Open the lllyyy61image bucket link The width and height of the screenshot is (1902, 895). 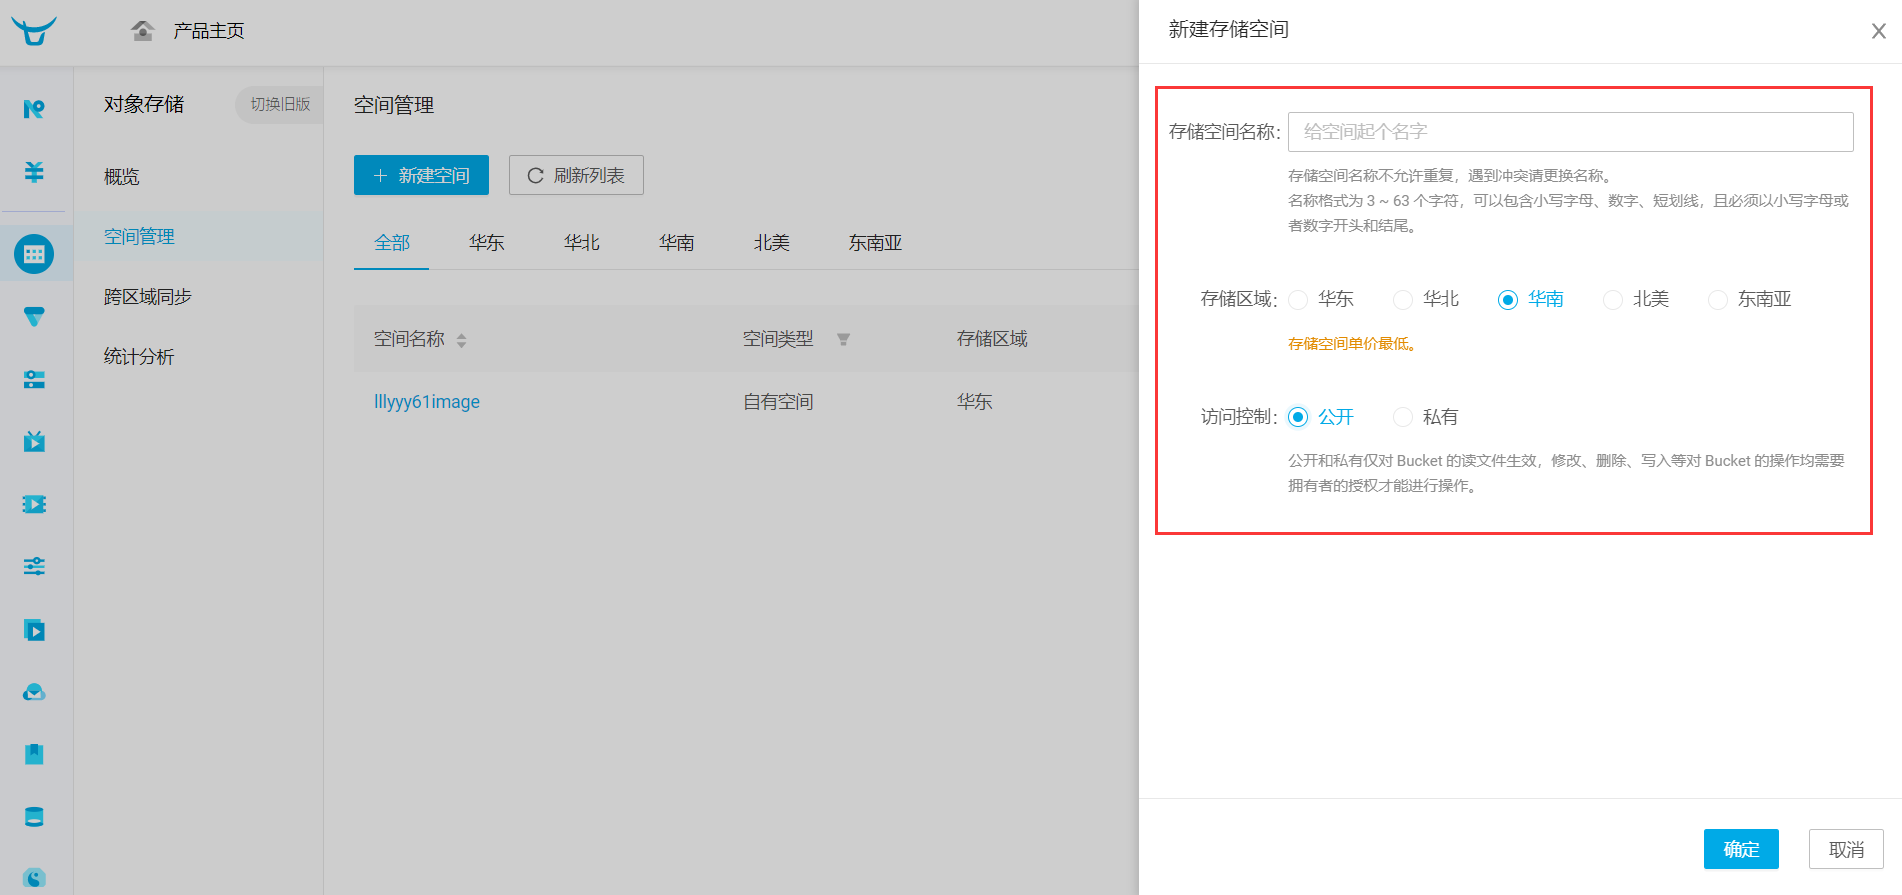427,402
